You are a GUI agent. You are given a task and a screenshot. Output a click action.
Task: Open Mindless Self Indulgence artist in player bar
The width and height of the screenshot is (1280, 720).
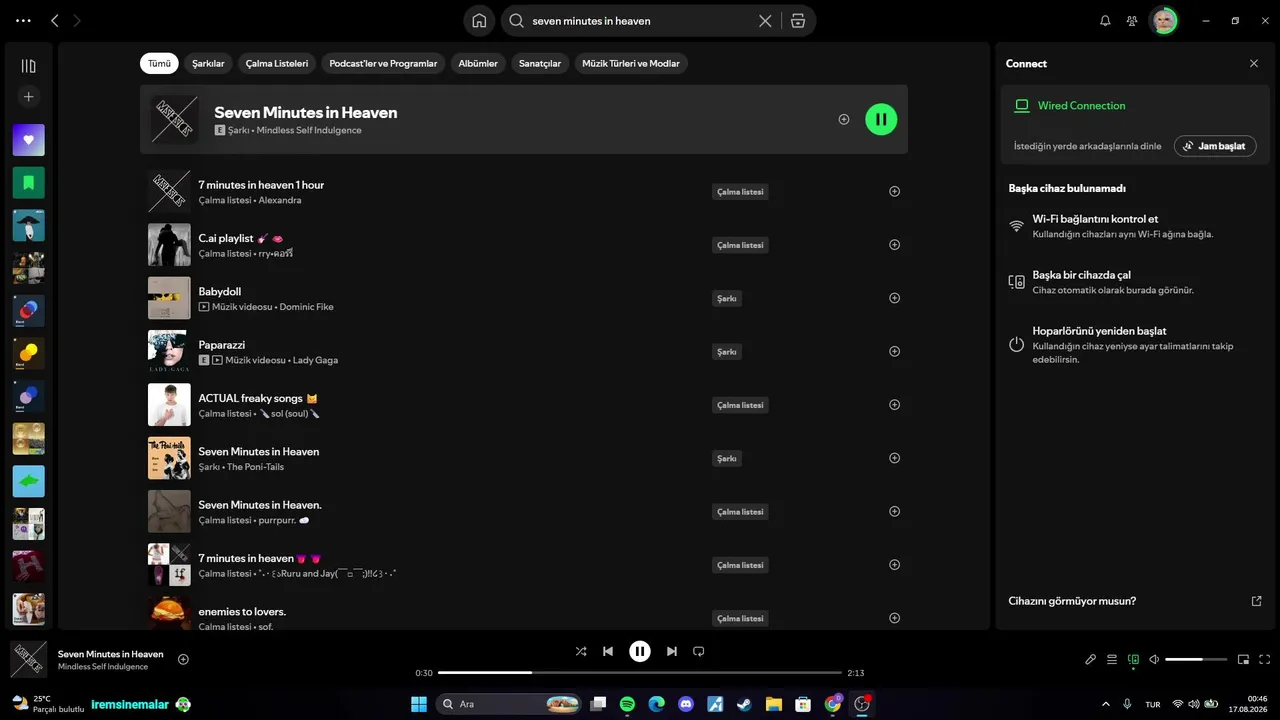103,667
